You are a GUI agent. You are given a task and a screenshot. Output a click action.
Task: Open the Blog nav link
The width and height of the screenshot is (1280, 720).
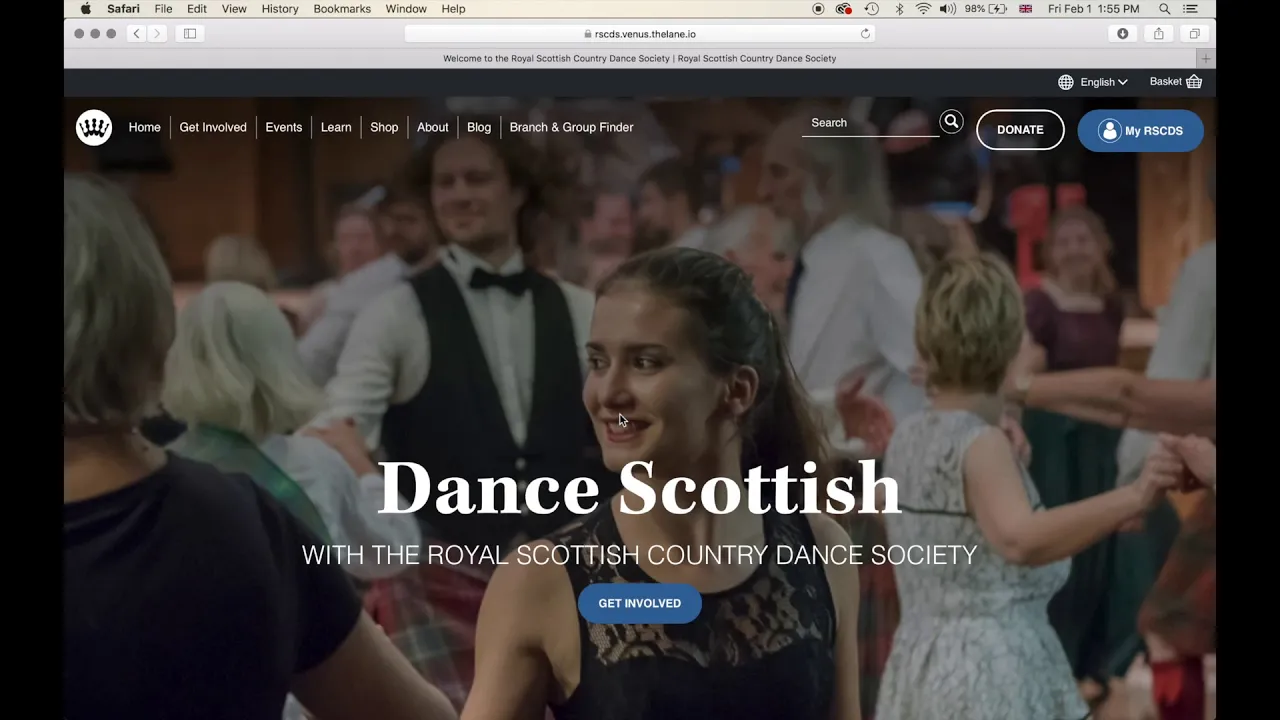click(479, 127)
